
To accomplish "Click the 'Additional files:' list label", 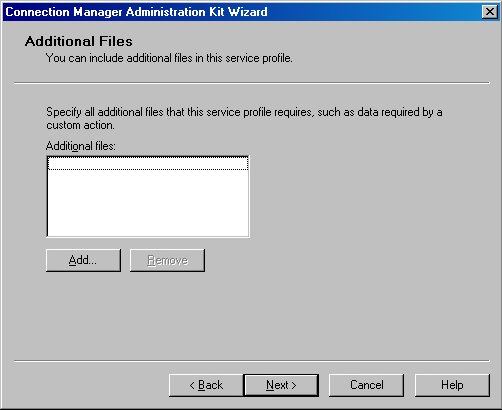I will tap(81, 146).
